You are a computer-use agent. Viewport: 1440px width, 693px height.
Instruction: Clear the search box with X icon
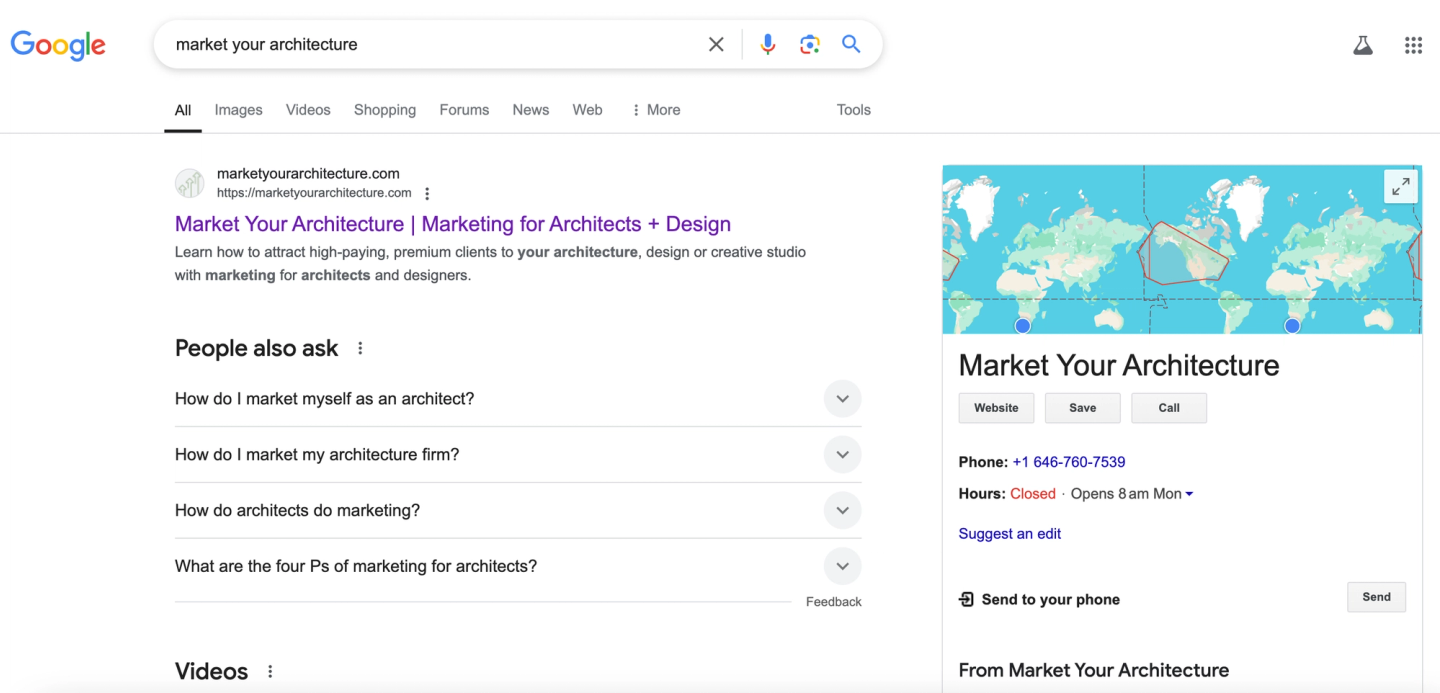click(x=716, y=44)
